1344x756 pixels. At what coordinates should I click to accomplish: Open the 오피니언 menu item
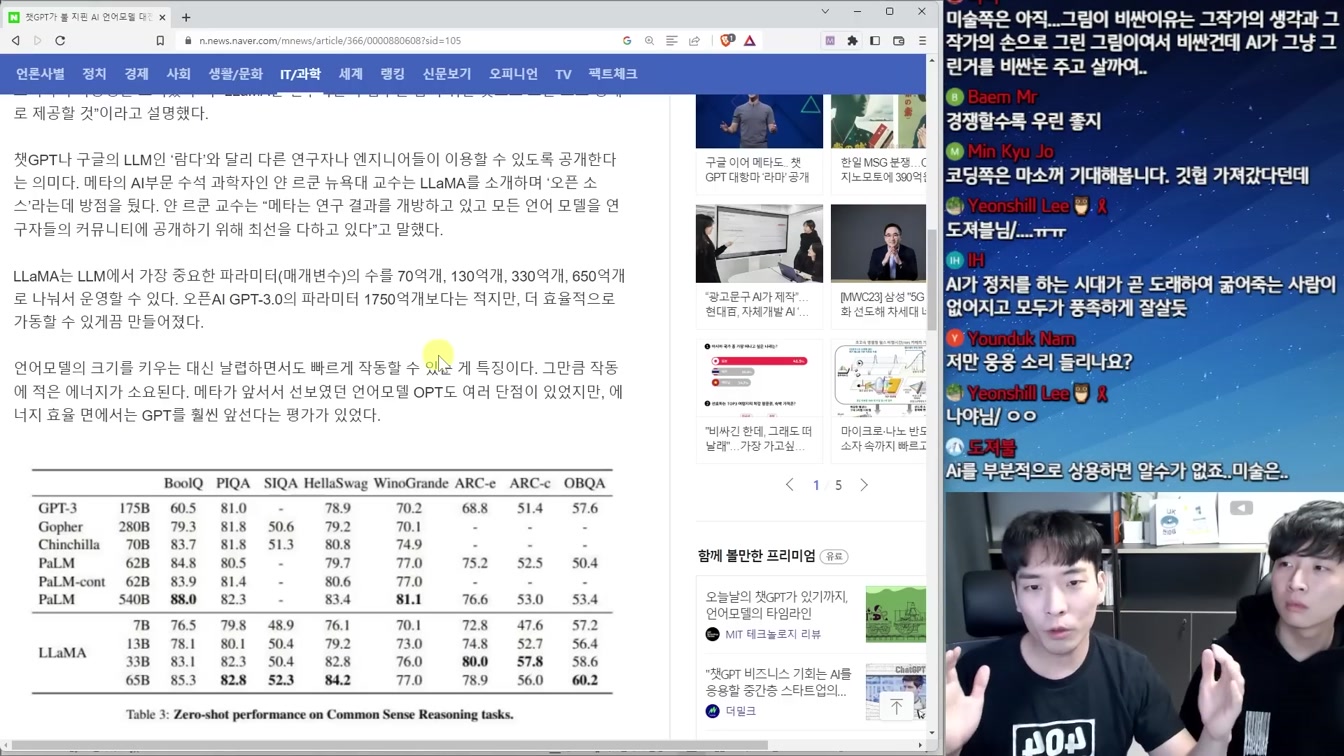[513, 74]
